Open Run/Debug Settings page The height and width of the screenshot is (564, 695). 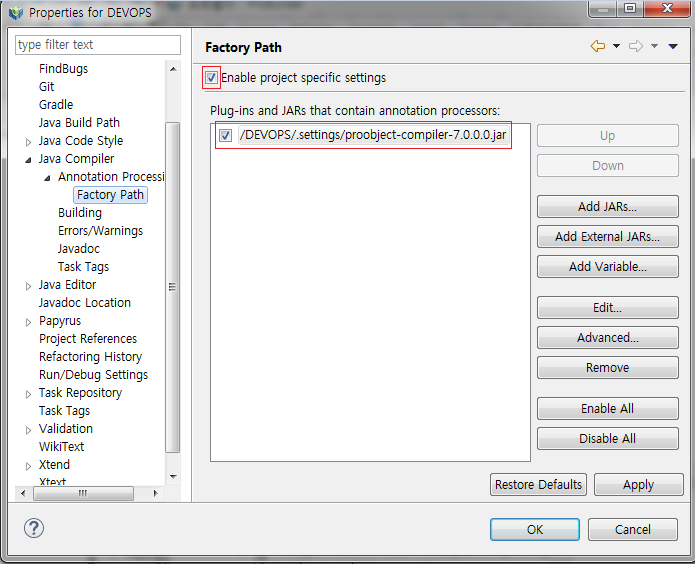[93, 375]
